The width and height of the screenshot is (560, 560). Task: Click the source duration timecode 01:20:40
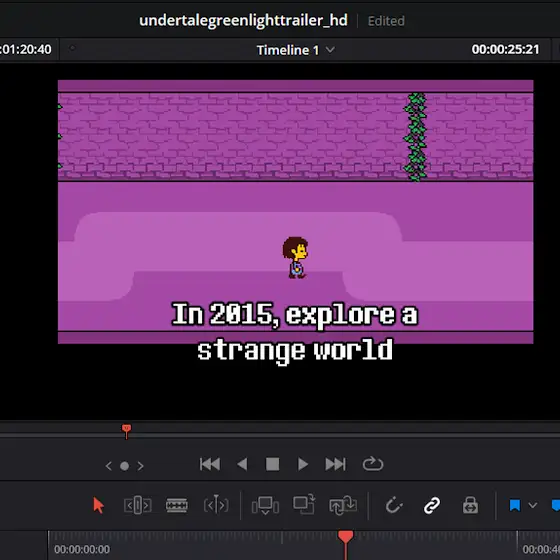26,49
